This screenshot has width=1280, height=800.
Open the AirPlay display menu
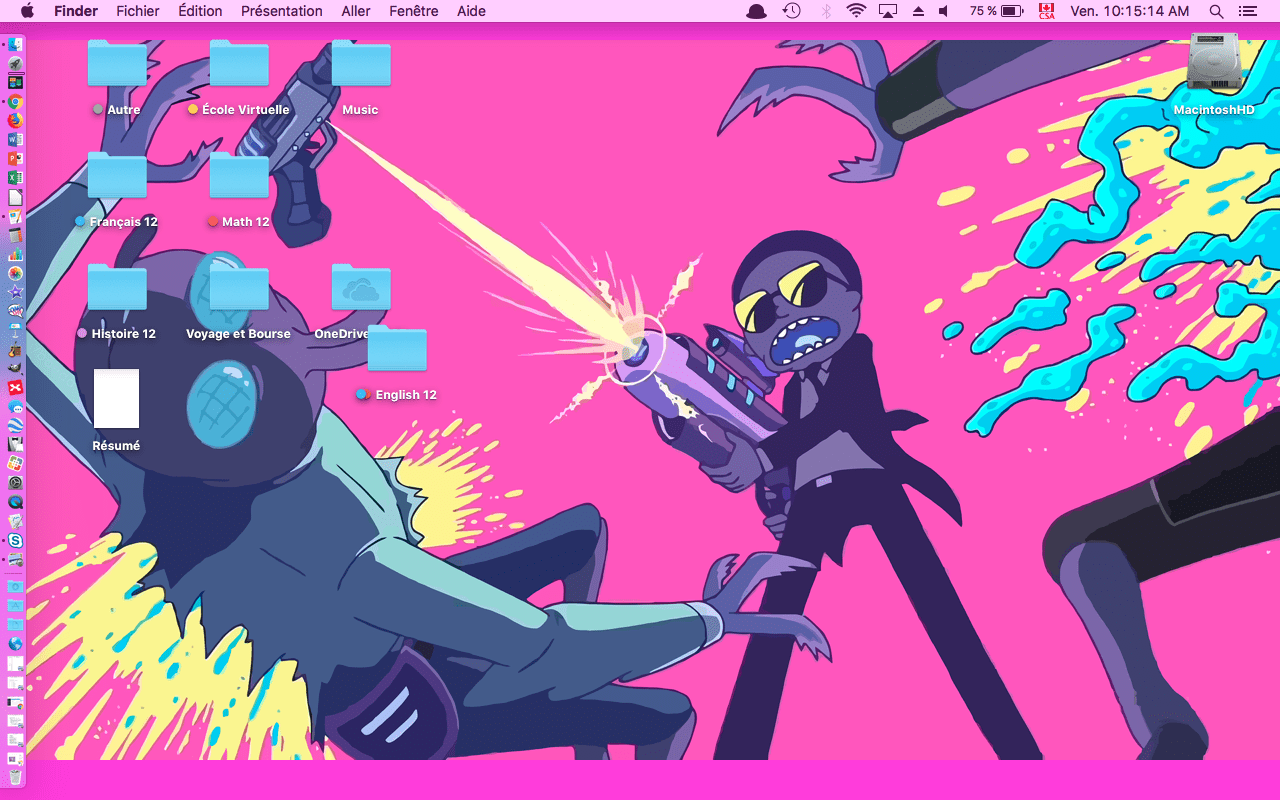pyautogui.click(x=888, y=11)
